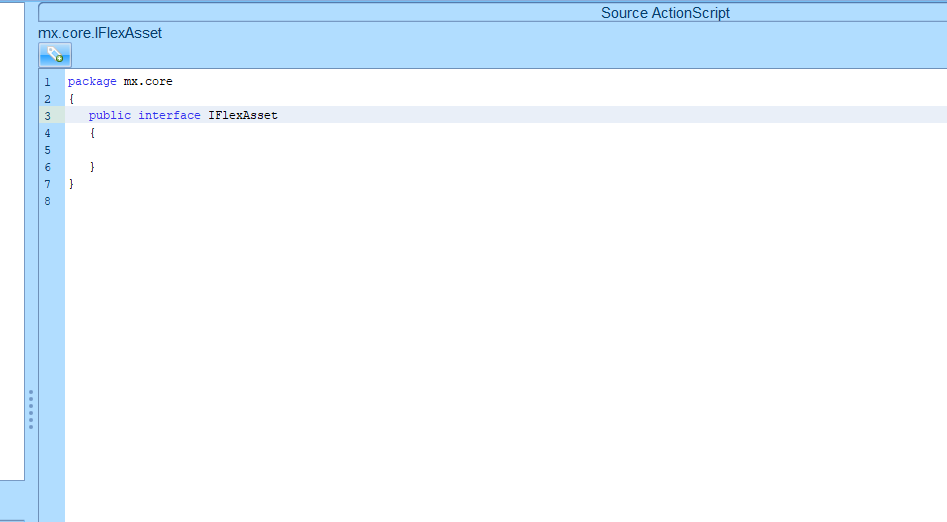Click line number 1 in gutter

(47, 82)
